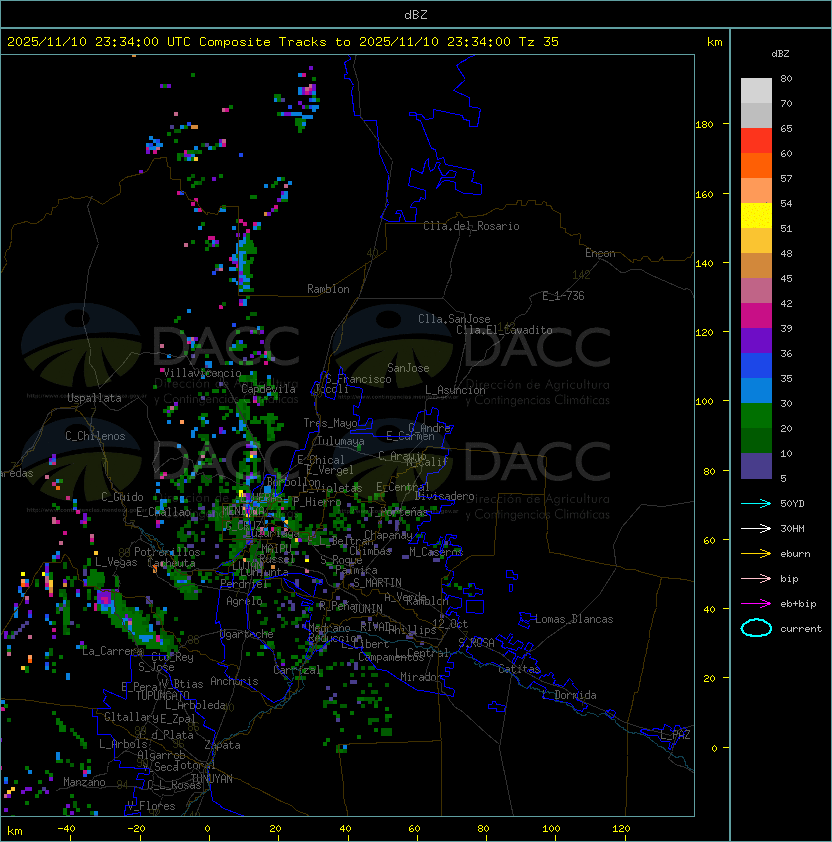Click the 'Clla.del_Rosario' map label
The width and height of the screenshot is (832, 842).
[x=471, y=226]
